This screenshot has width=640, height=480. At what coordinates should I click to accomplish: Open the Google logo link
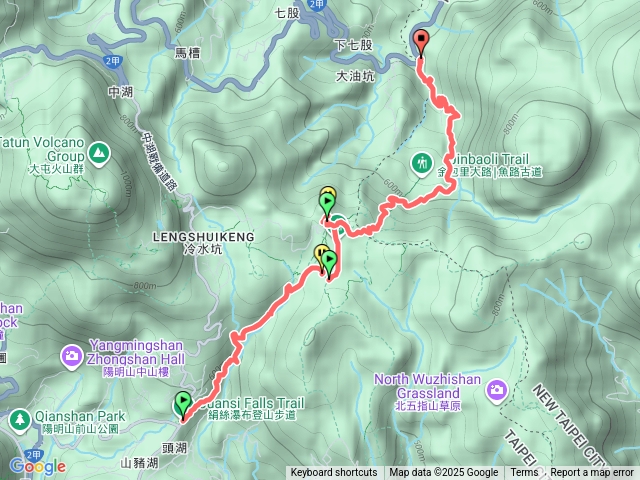[38, 466]
